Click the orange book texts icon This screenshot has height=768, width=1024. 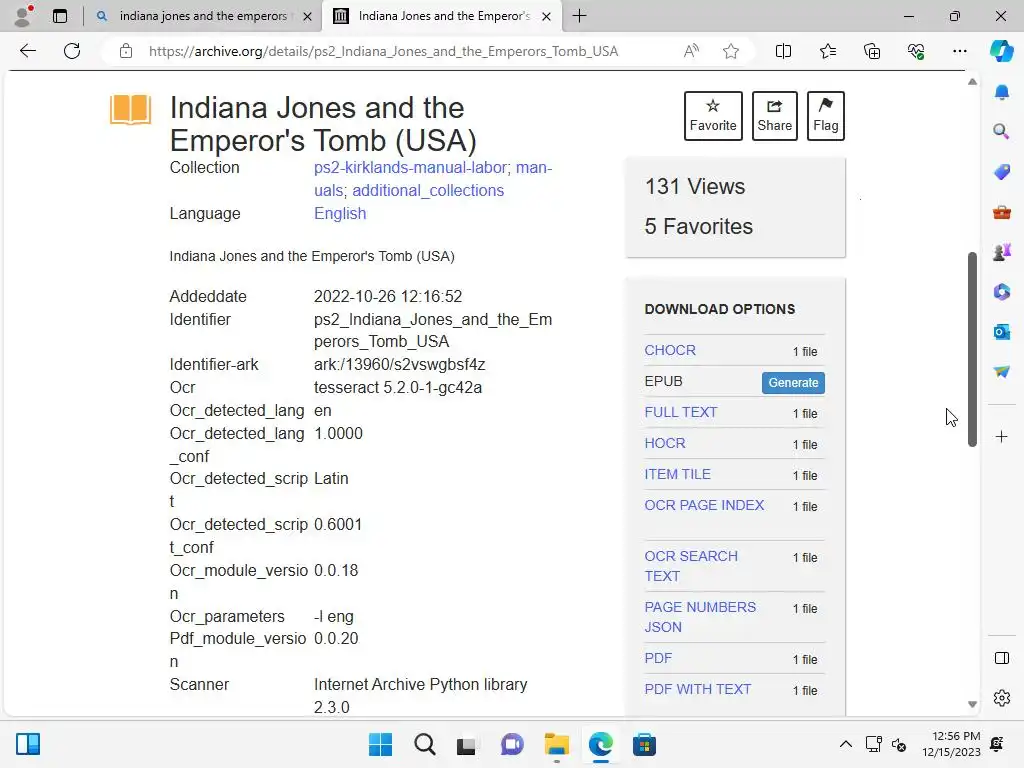(x=130, y=109)
